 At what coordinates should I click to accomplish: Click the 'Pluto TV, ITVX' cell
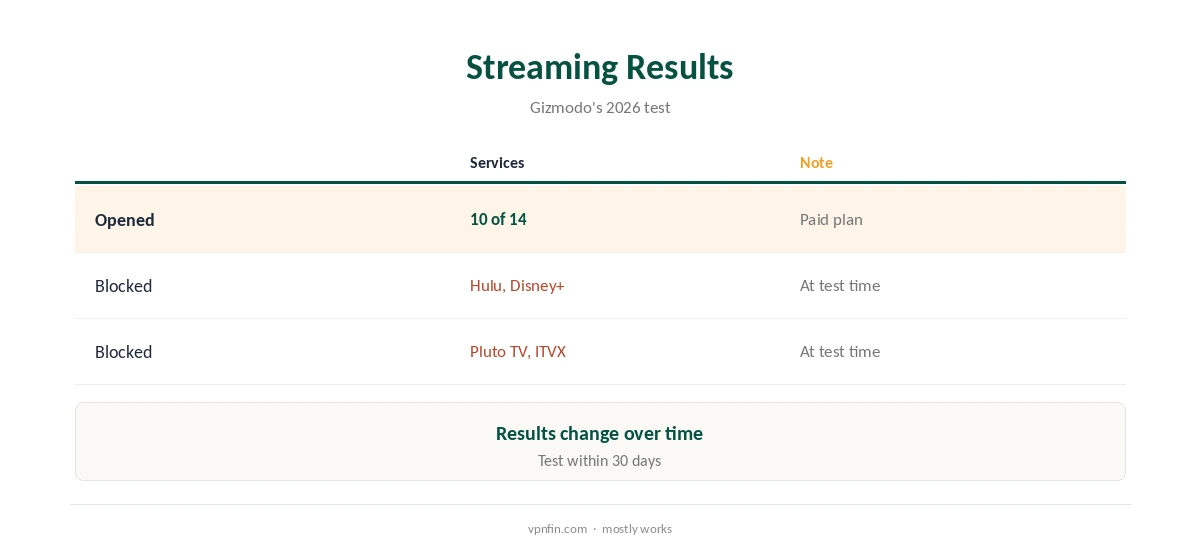(518, 352)
